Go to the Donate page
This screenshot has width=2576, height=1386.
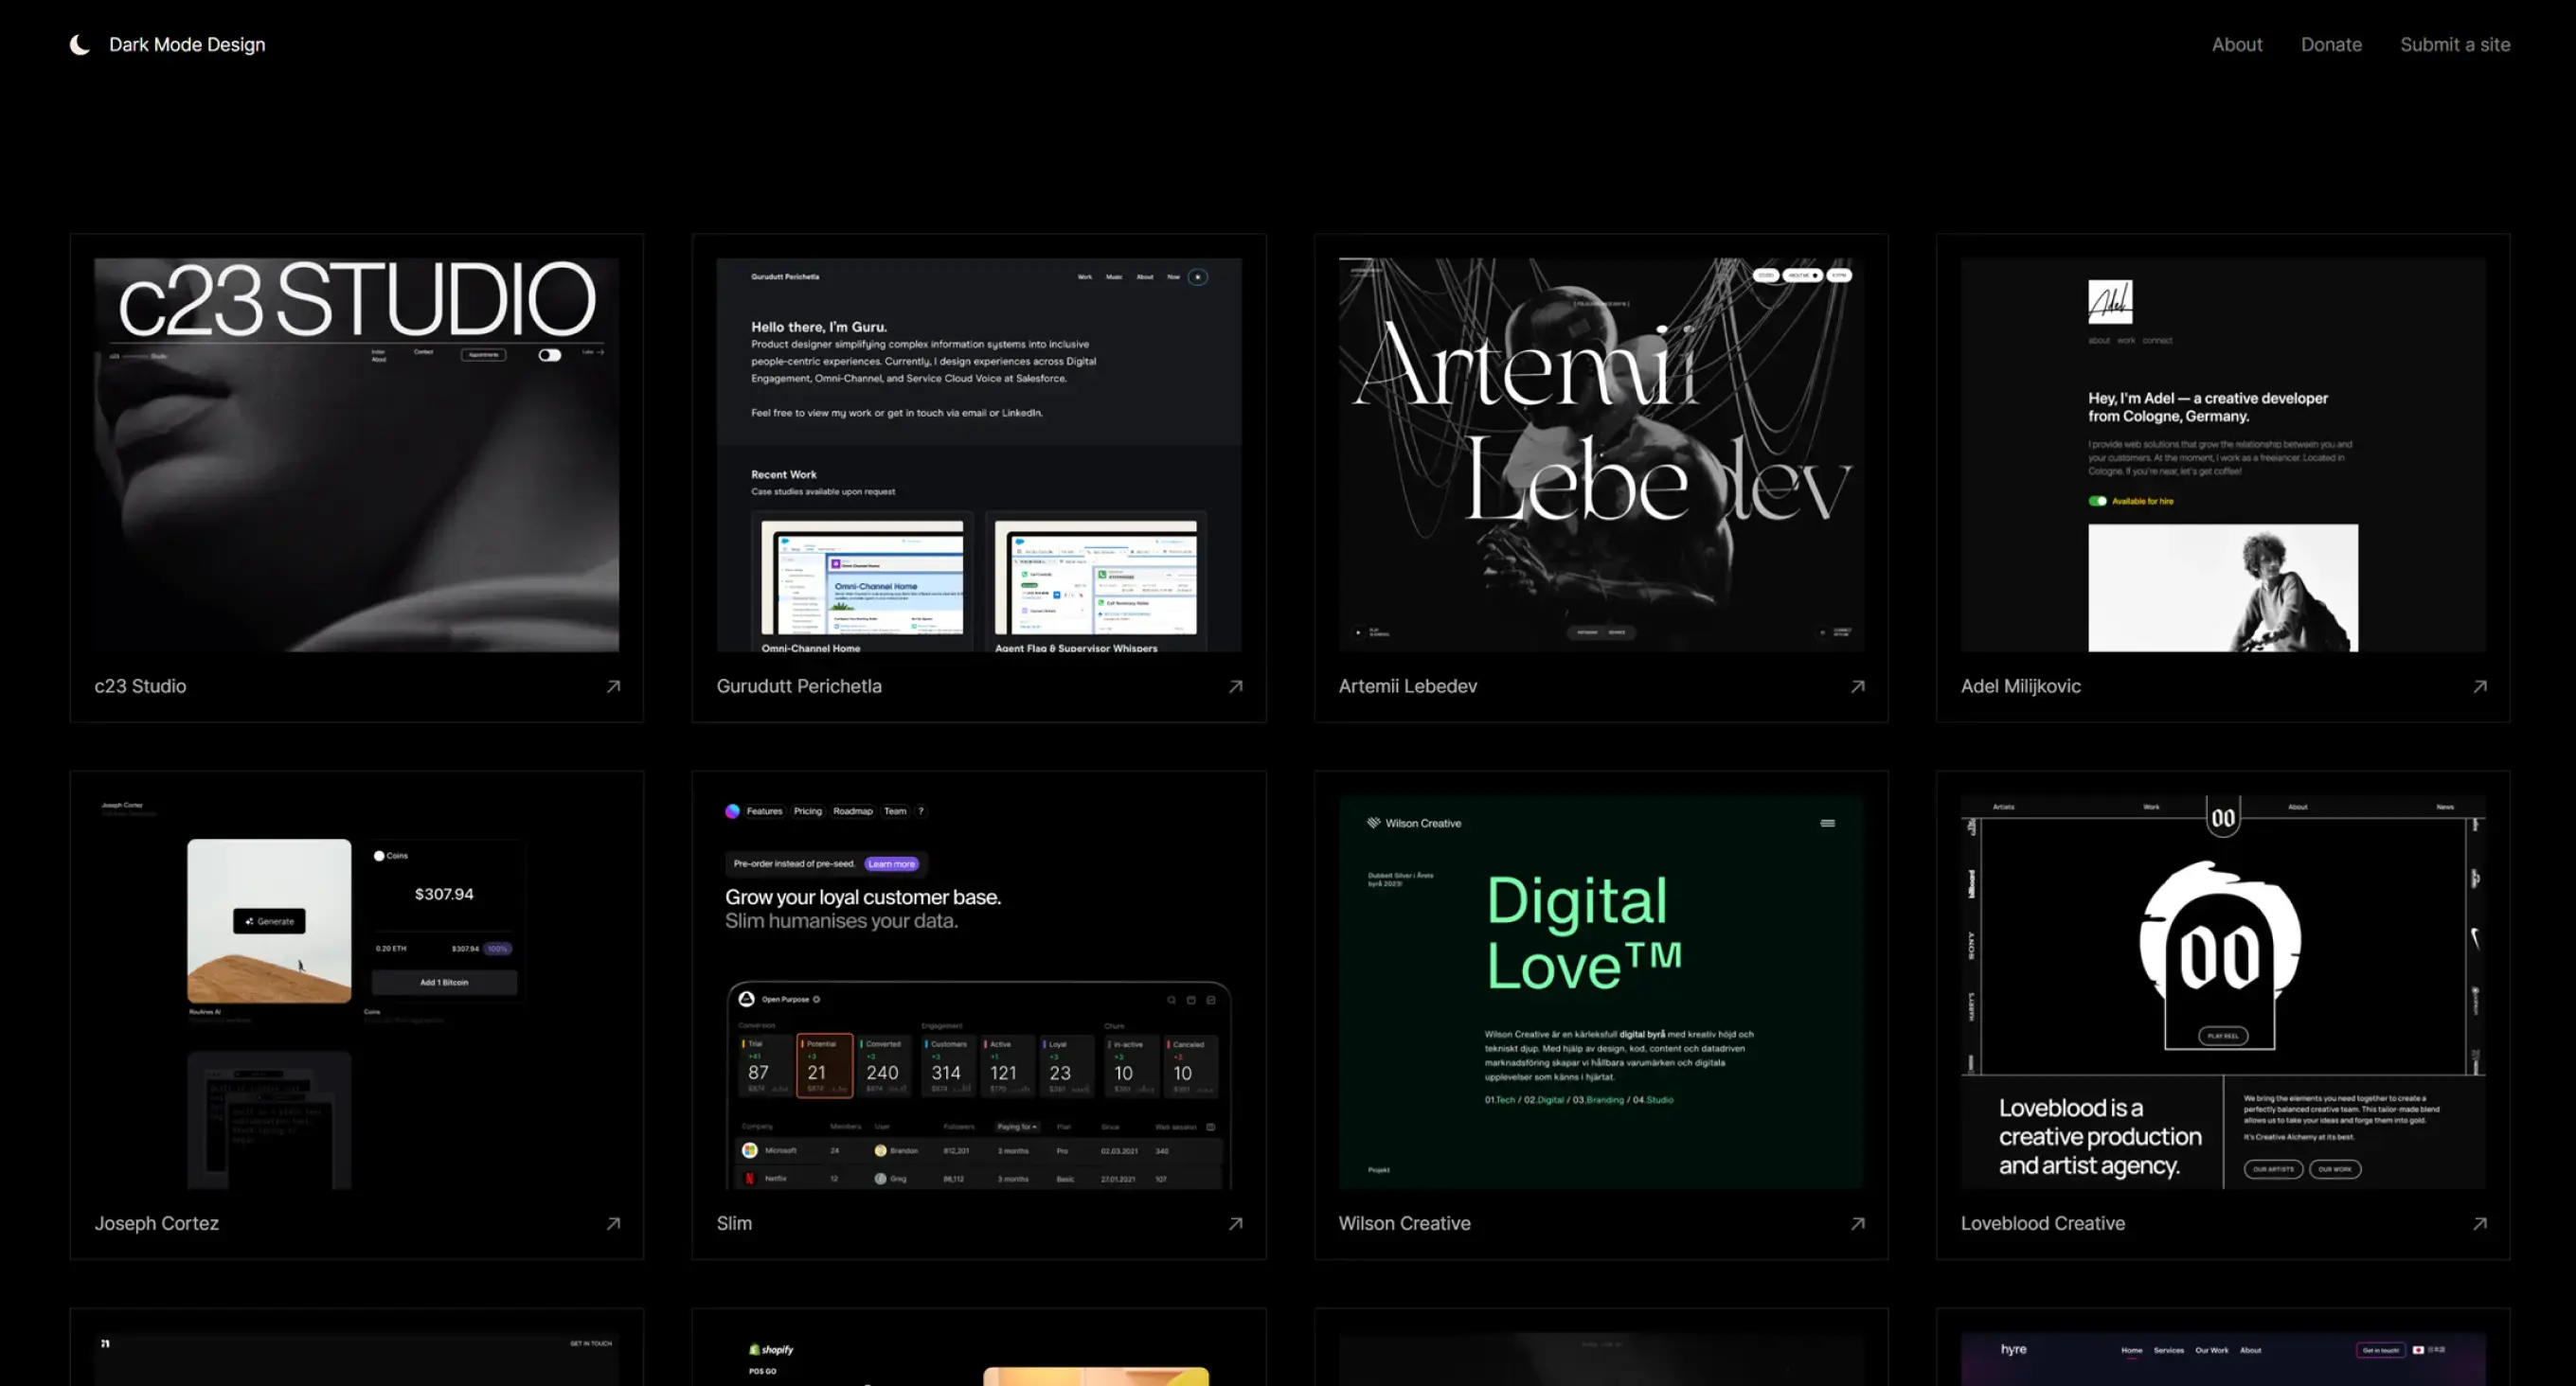pos(2330,44)
